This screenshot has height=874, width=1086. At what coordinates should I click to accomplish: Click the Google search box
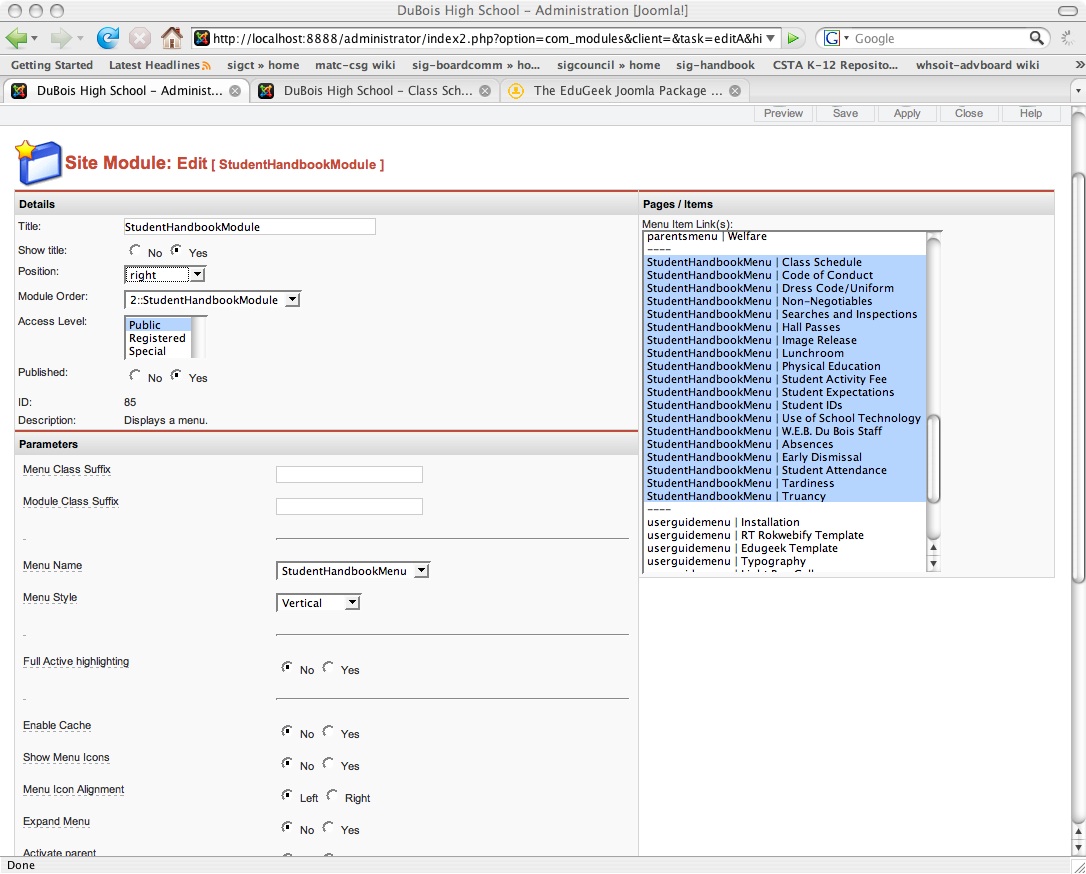940,38
